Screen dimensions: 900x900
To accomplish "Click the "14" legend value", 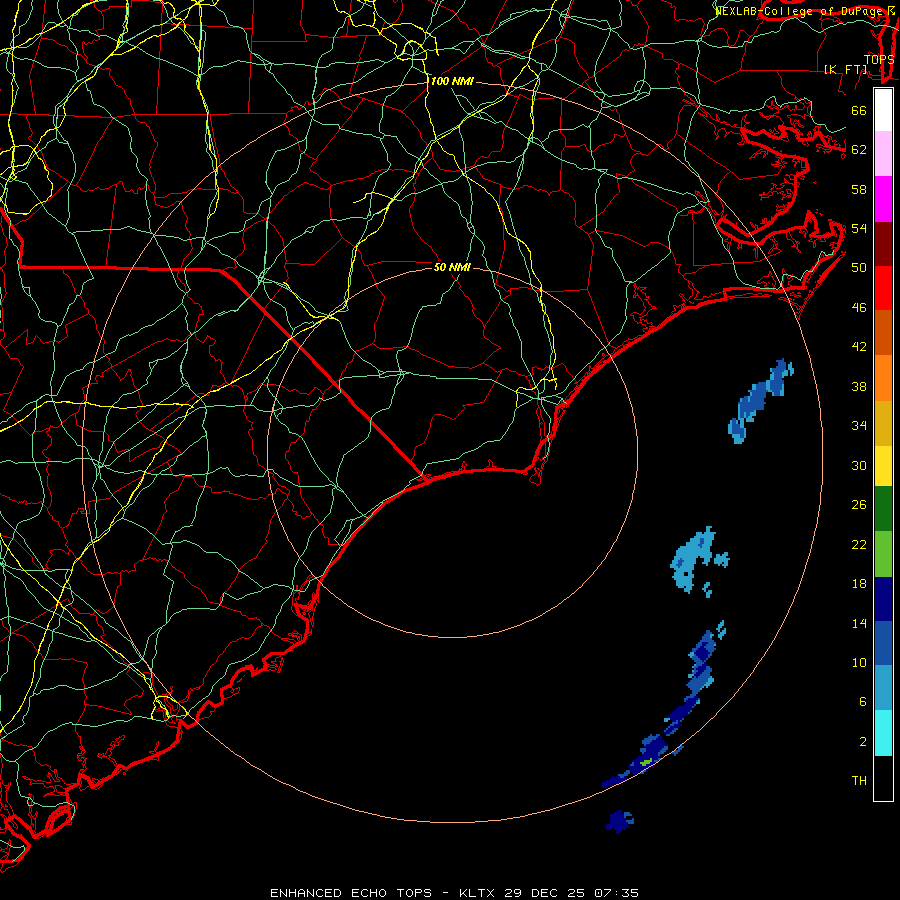I will [x=859, y=624].
